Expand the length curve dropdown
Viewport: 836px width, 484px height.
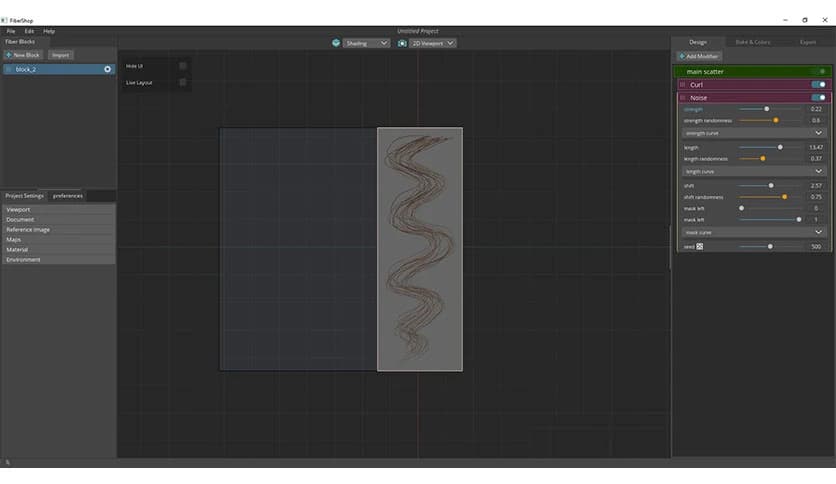pos(753,171)
